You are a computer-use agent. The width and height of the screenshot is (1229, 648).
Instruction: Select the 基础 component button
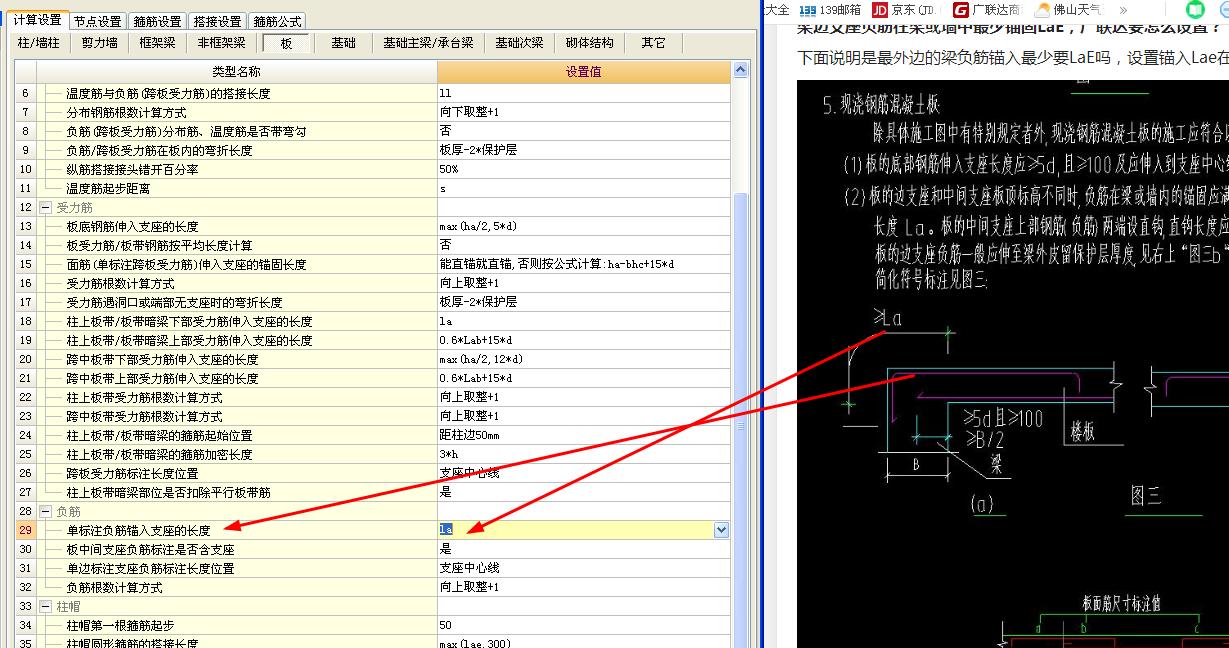coord(344,43)
